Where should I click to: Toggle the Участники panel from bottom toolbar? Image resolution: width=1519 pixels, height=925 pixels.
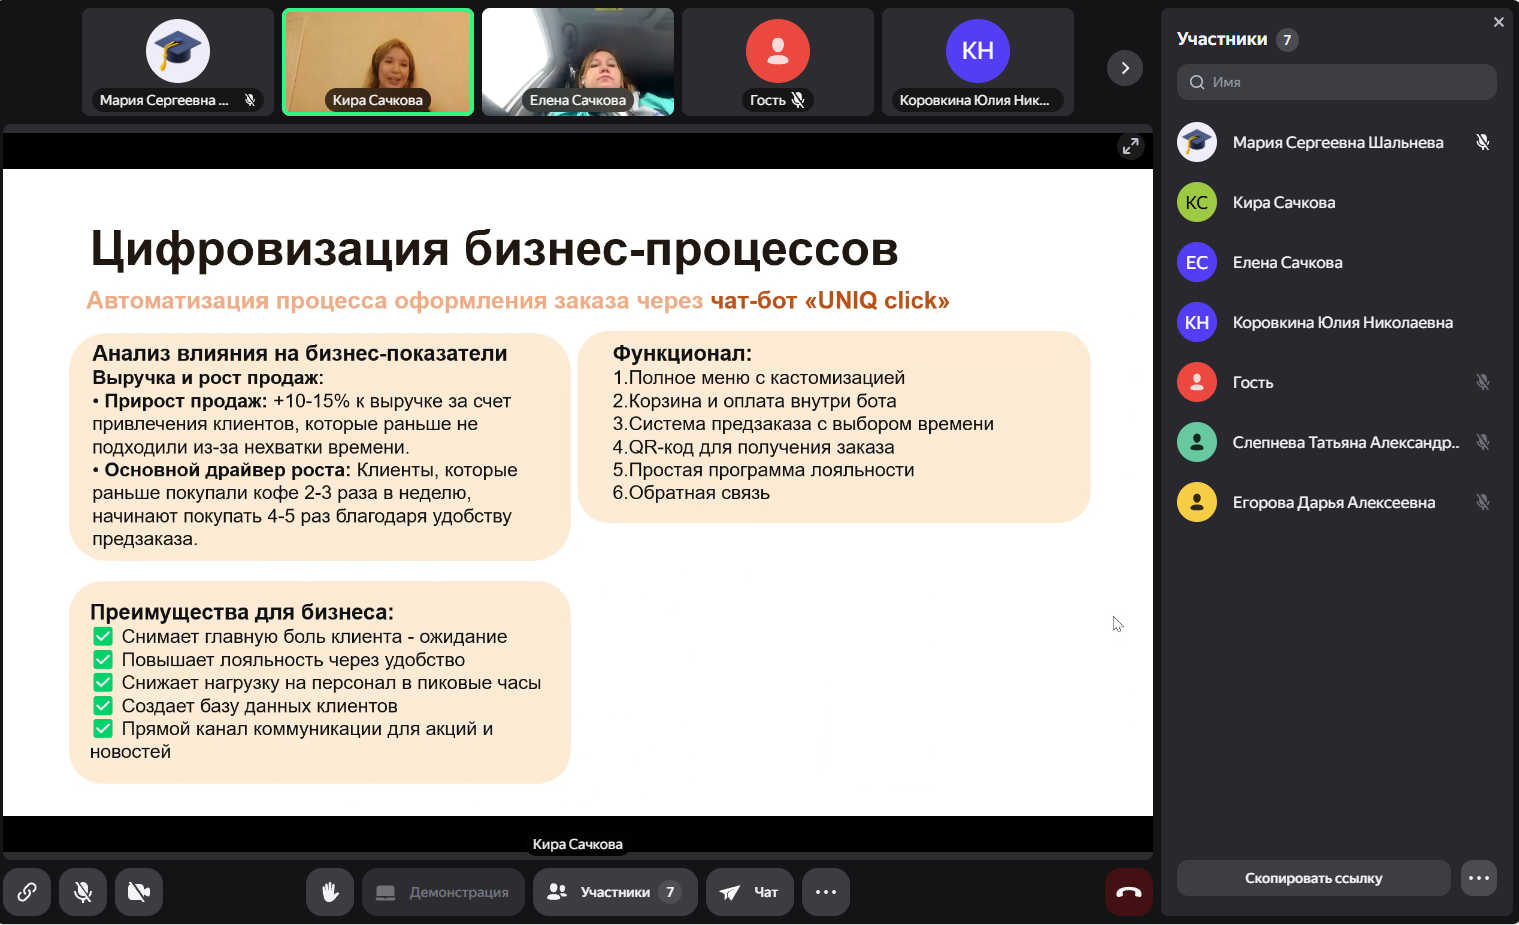[614, 892]
